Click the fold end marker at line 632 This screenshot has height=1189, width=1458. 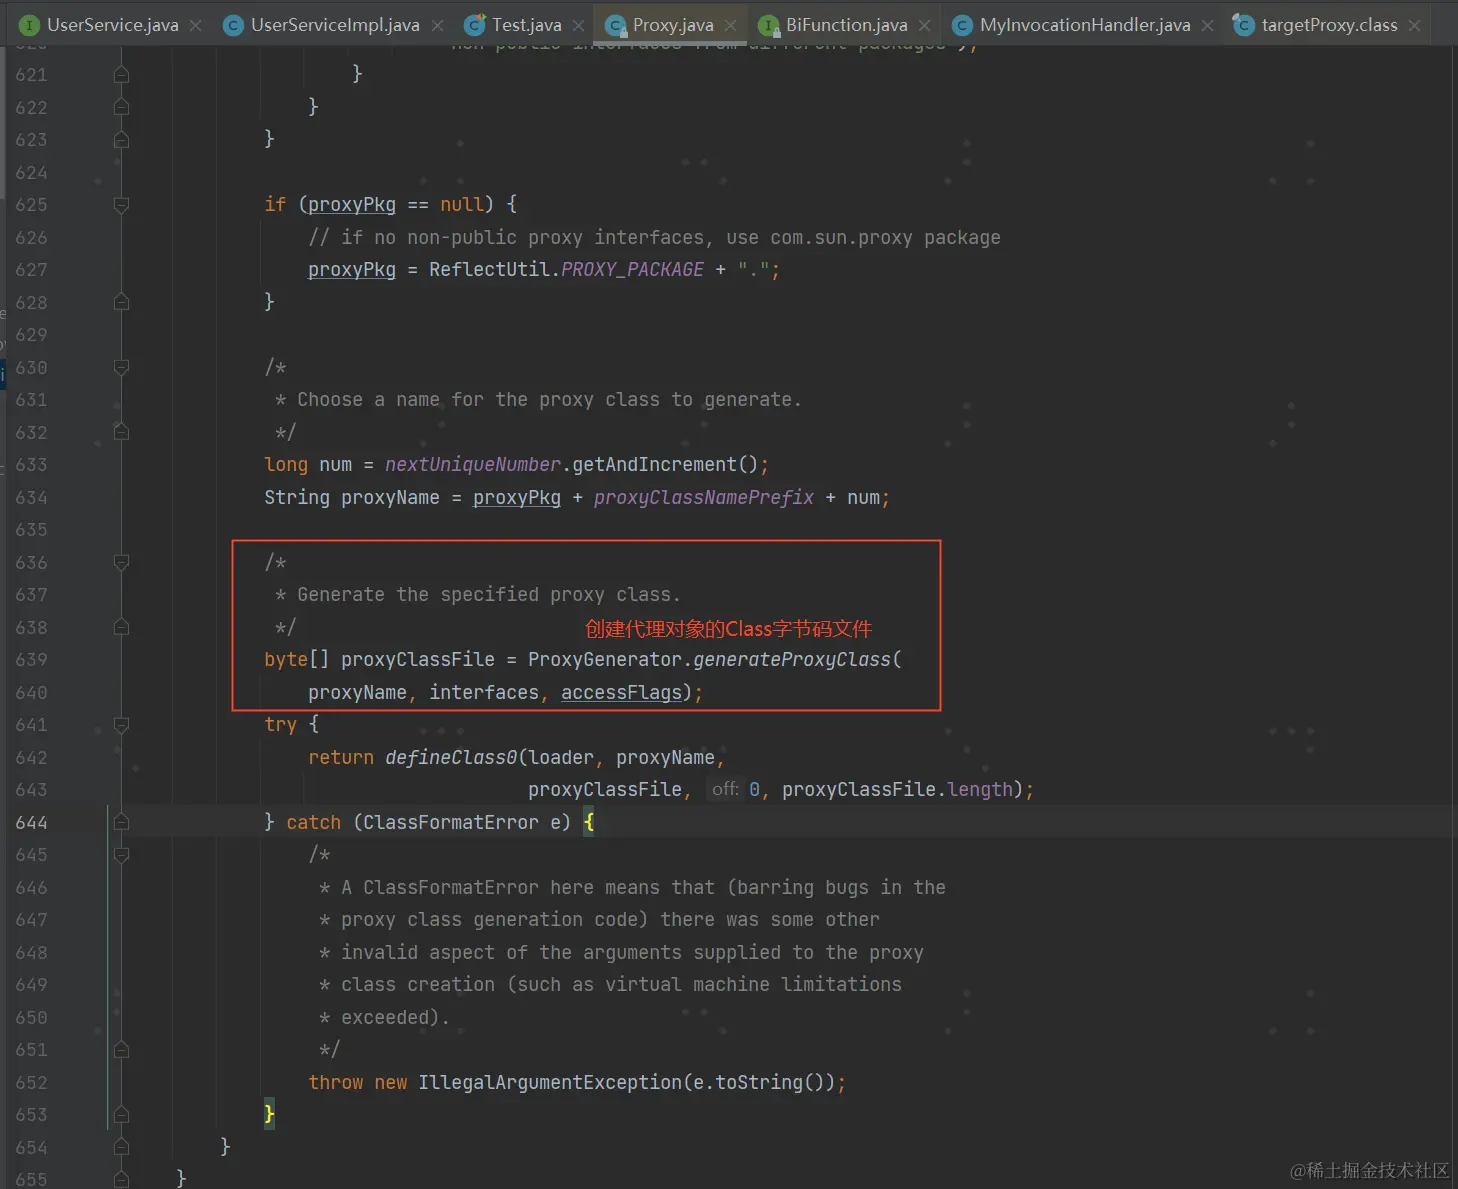[x=121, y=432]
